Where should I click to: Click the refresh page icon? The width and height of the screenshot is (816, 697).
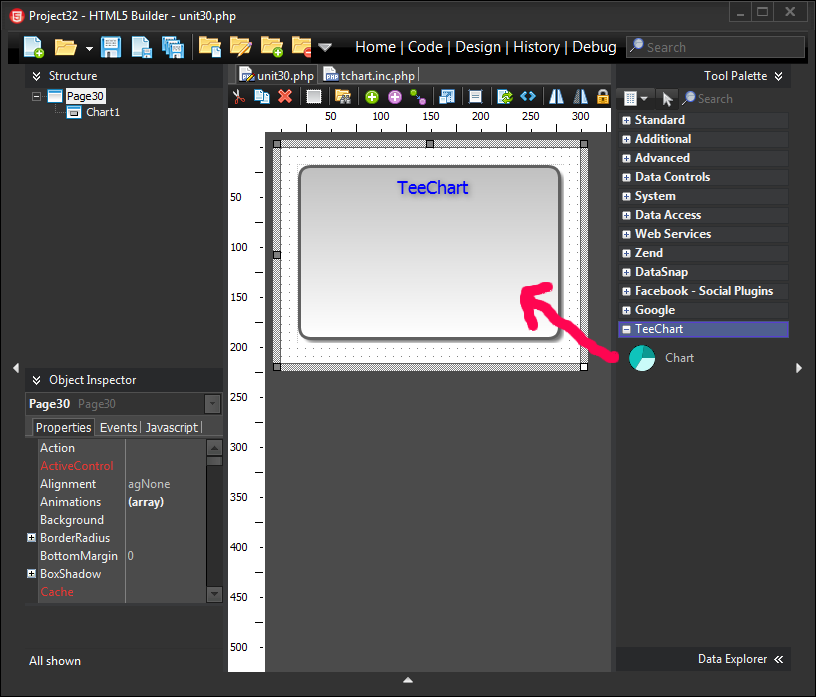tap(505, 97)
